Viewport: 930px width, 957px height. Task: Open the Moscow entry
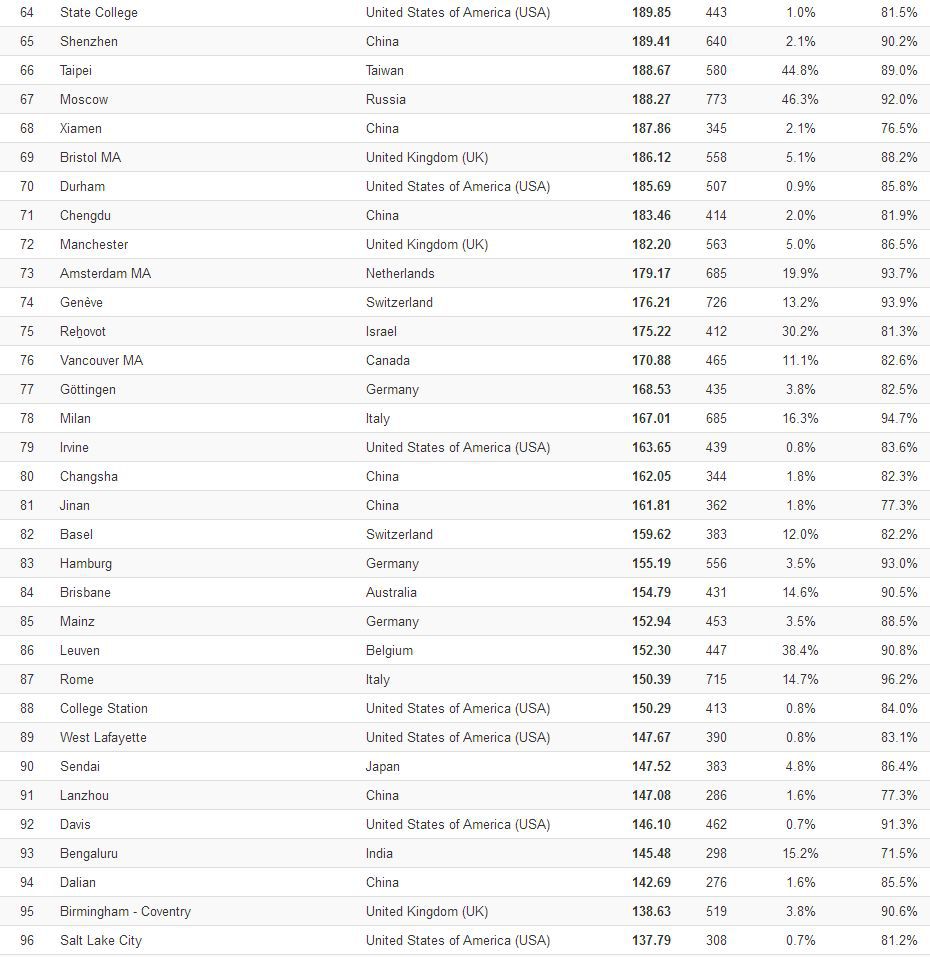[x=84, y=100]
